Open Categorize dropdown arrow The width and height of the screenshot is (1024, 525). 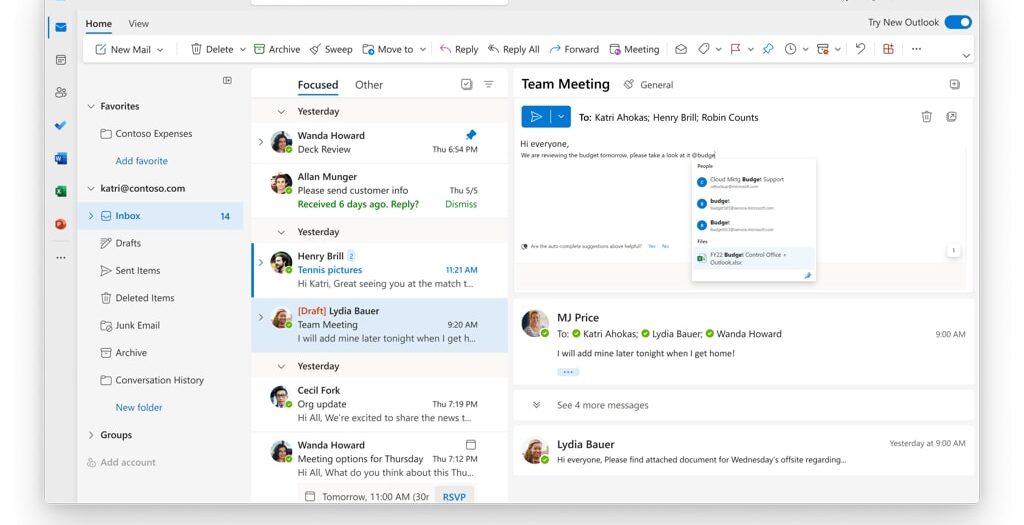click(718, 50)
